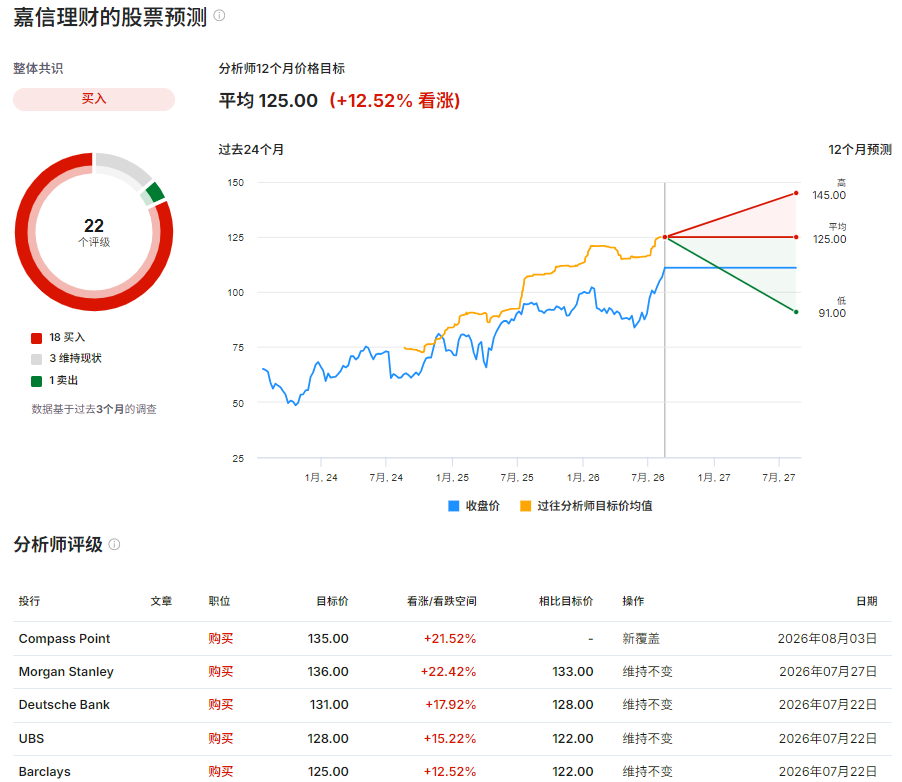The image size is (902, 782).
Task: Select the Barclays row name
Action: 44,772
